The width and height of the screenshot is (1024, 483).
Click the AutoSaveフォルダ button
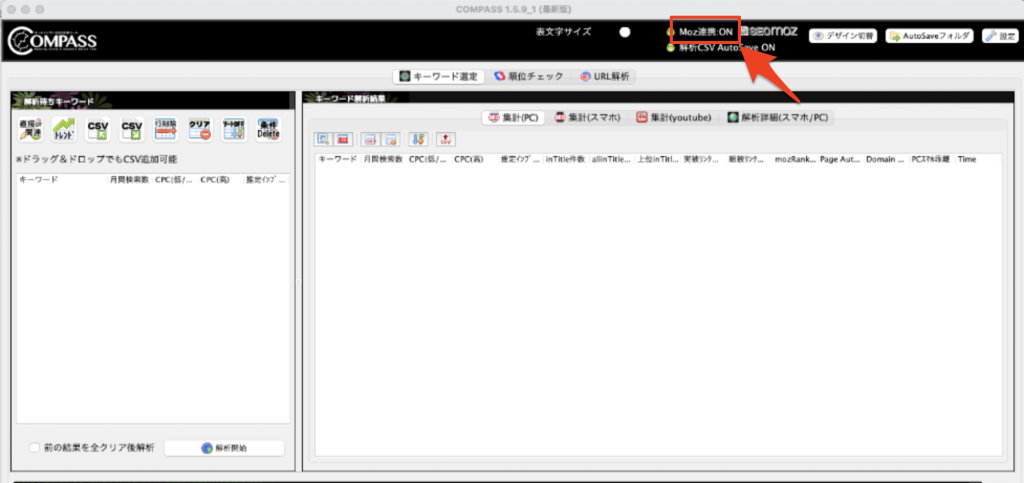[929, 35]
